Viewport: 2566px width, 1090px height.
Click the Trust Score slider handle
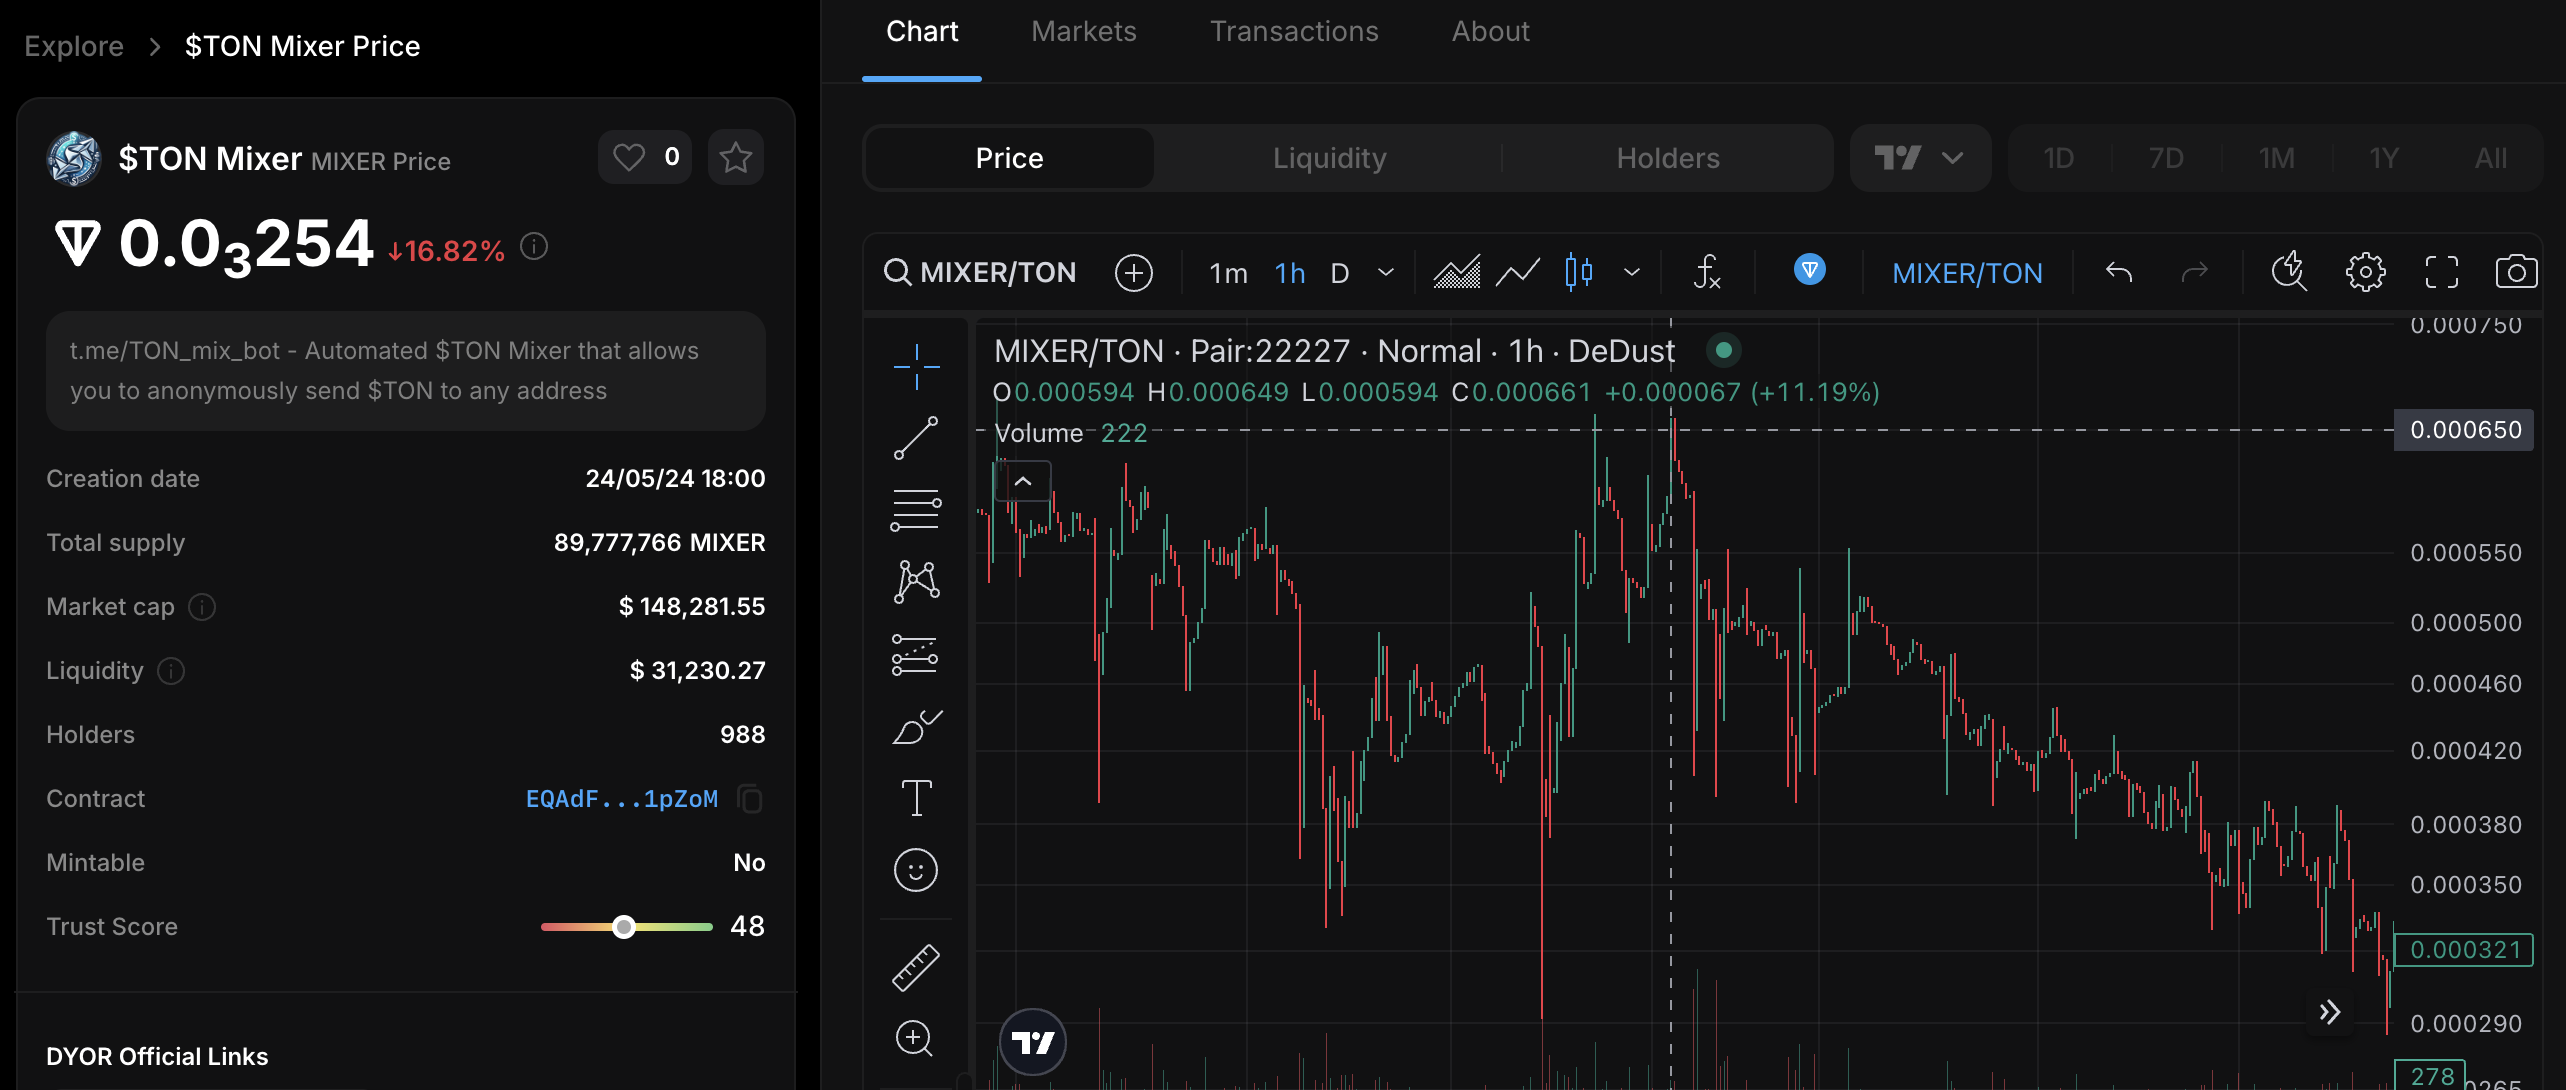pos(624,927)
